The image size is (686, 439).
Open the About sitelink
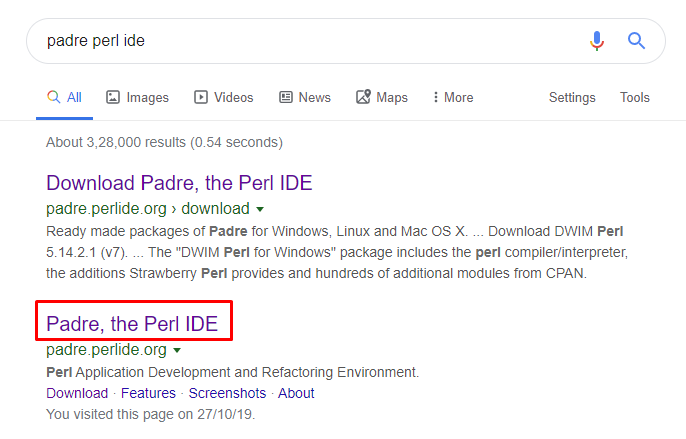coord(296,393)
